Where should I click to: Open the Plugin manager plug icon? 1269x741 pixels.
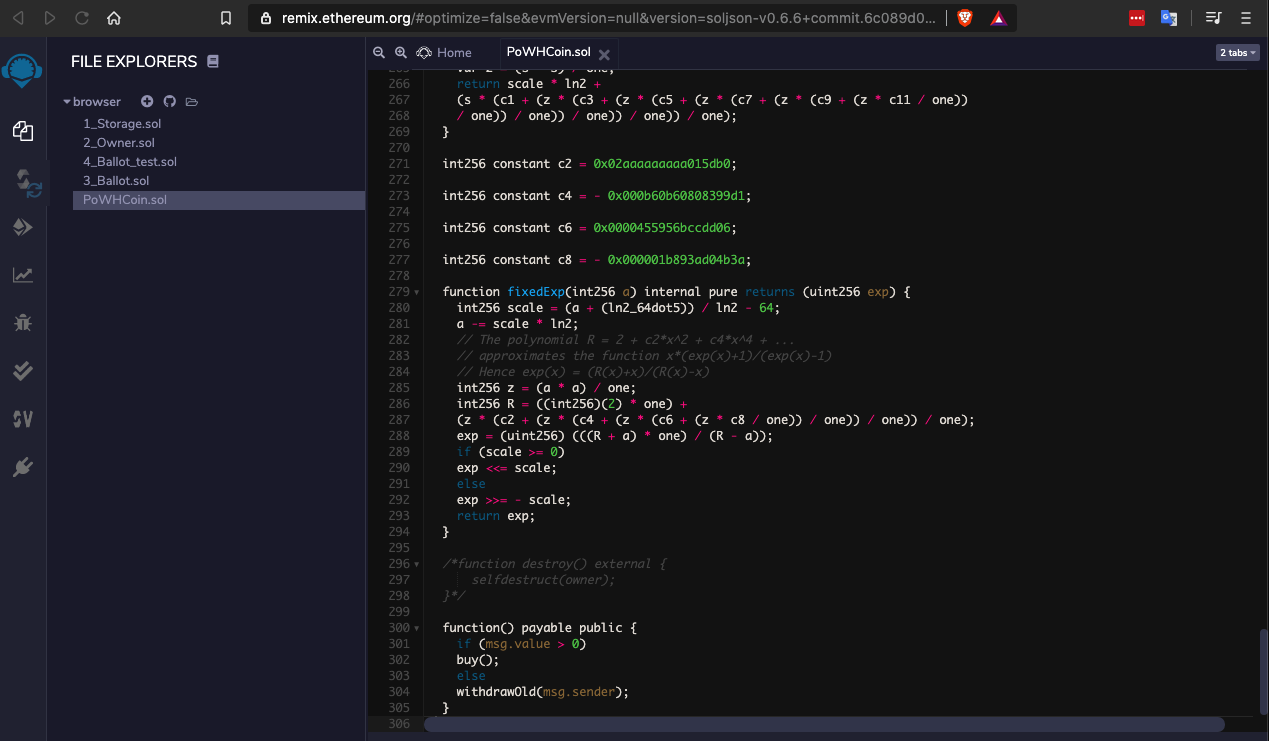pyautogui.click(x=23, y=466)
